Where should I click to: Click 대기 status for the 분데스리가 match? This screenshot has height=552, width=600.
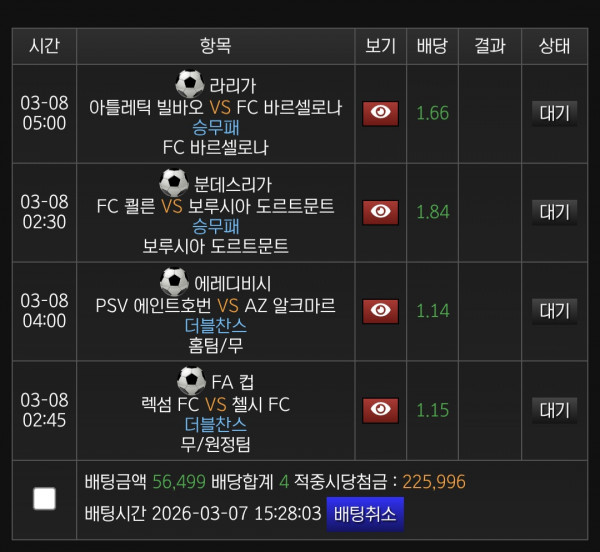click(x=554, y=211)
